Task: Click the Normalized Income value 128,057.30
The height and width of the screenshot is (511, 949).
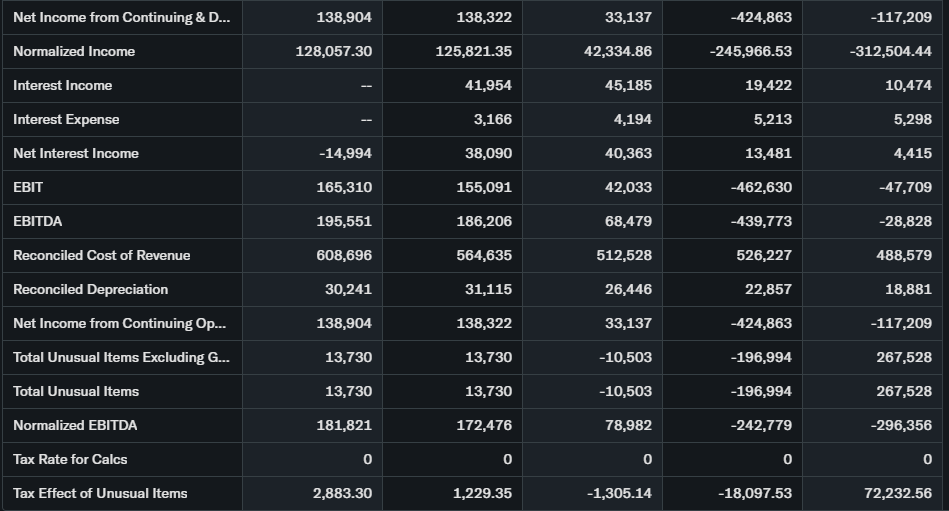Action: click(334, 51)
